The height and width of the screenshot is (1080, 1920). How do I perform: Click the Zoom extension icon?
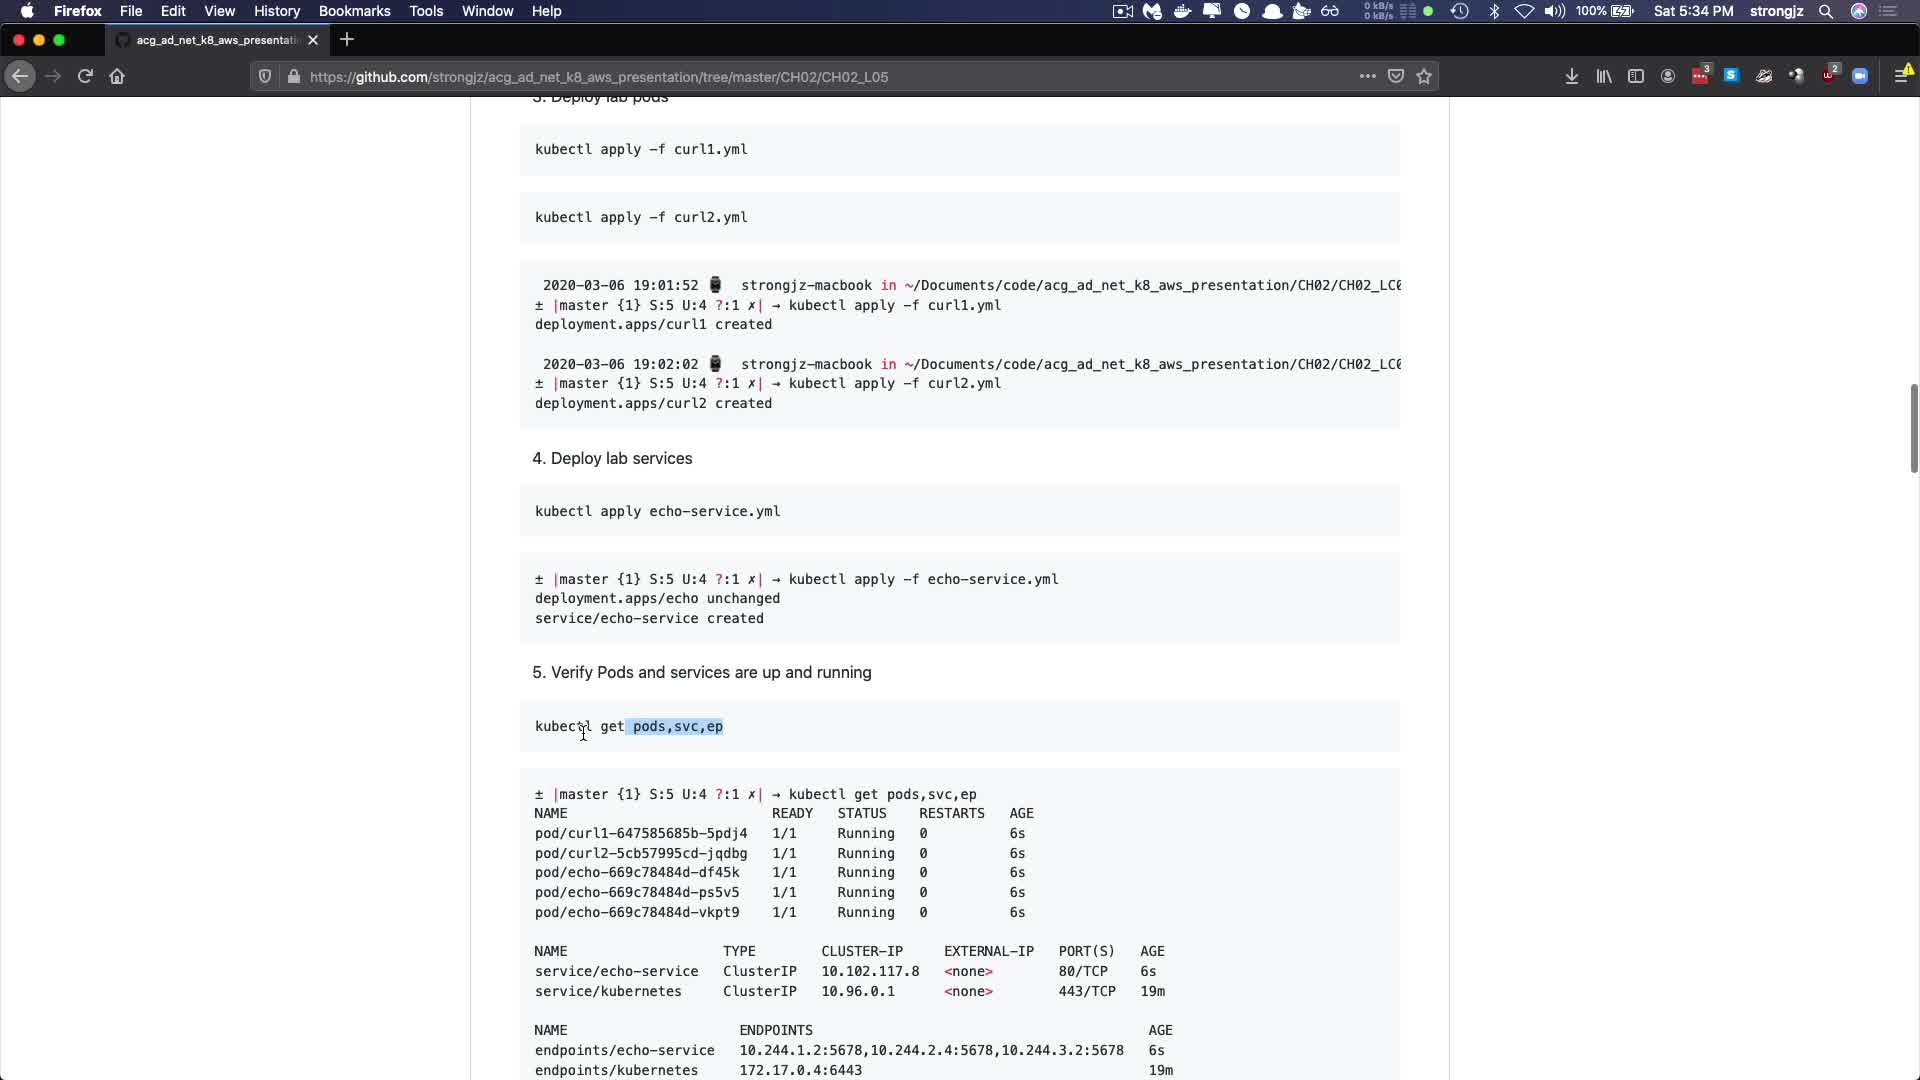click(1859, 76)
